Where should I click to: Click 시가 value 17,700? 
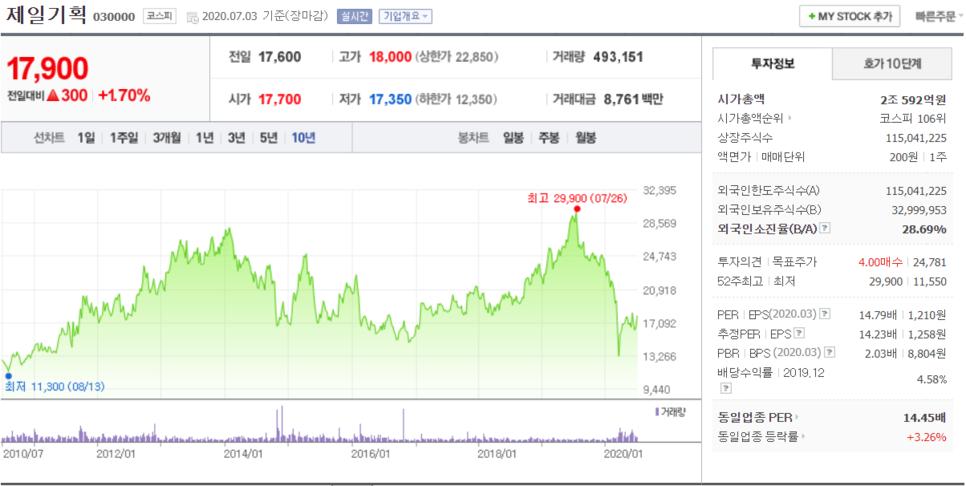click(280, 99)
